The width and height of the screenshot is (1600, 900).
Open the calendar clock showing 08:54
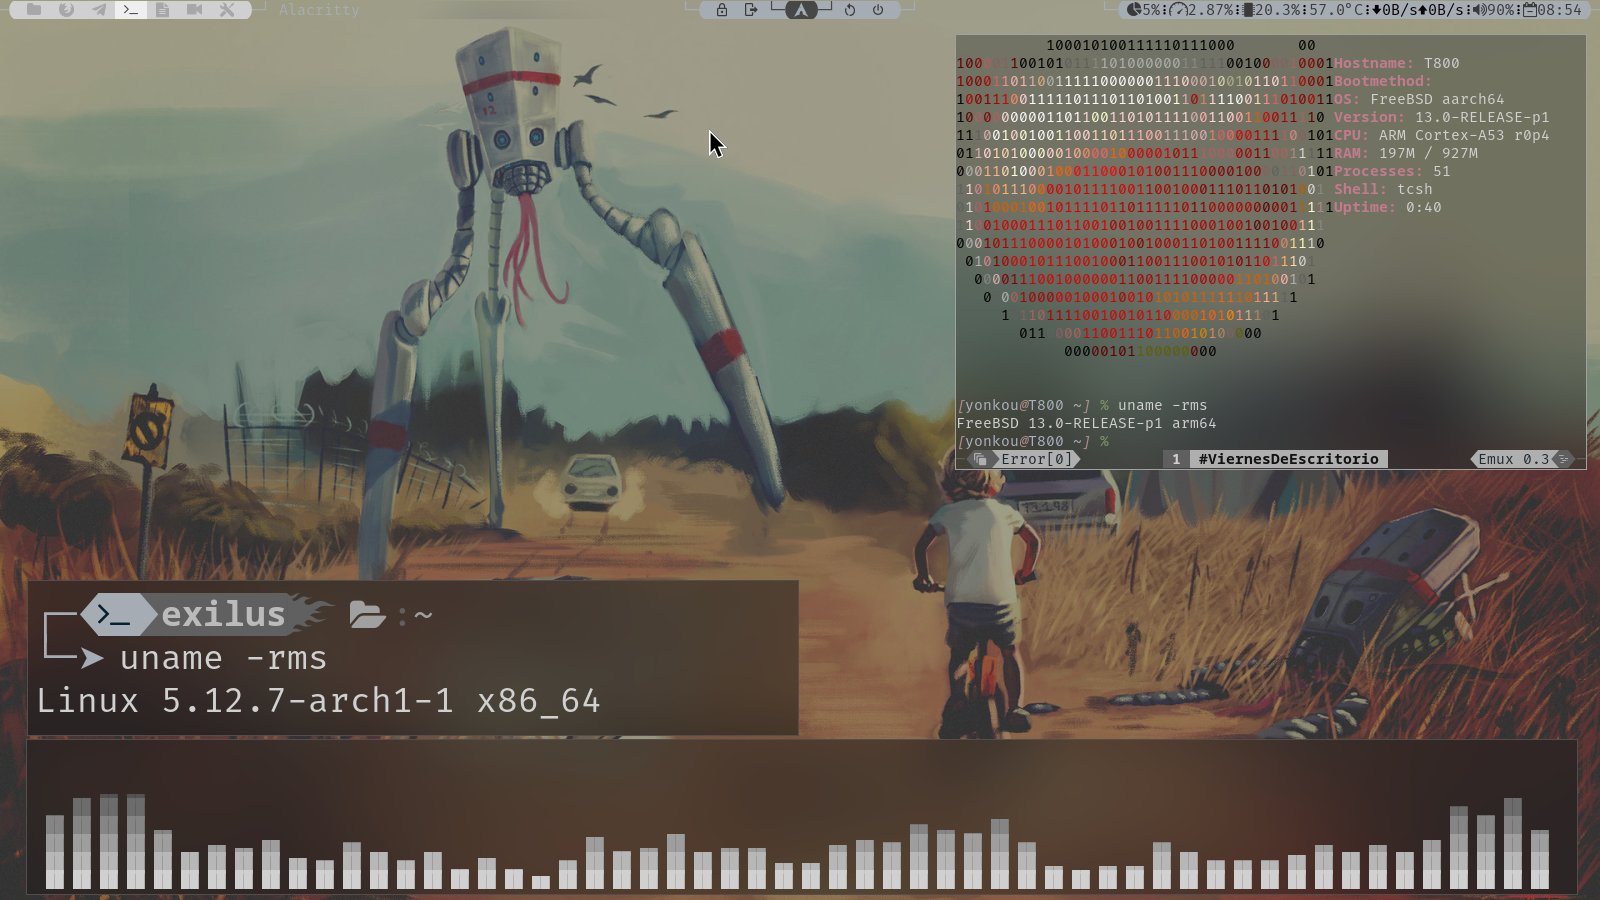tap(1553, 10)
